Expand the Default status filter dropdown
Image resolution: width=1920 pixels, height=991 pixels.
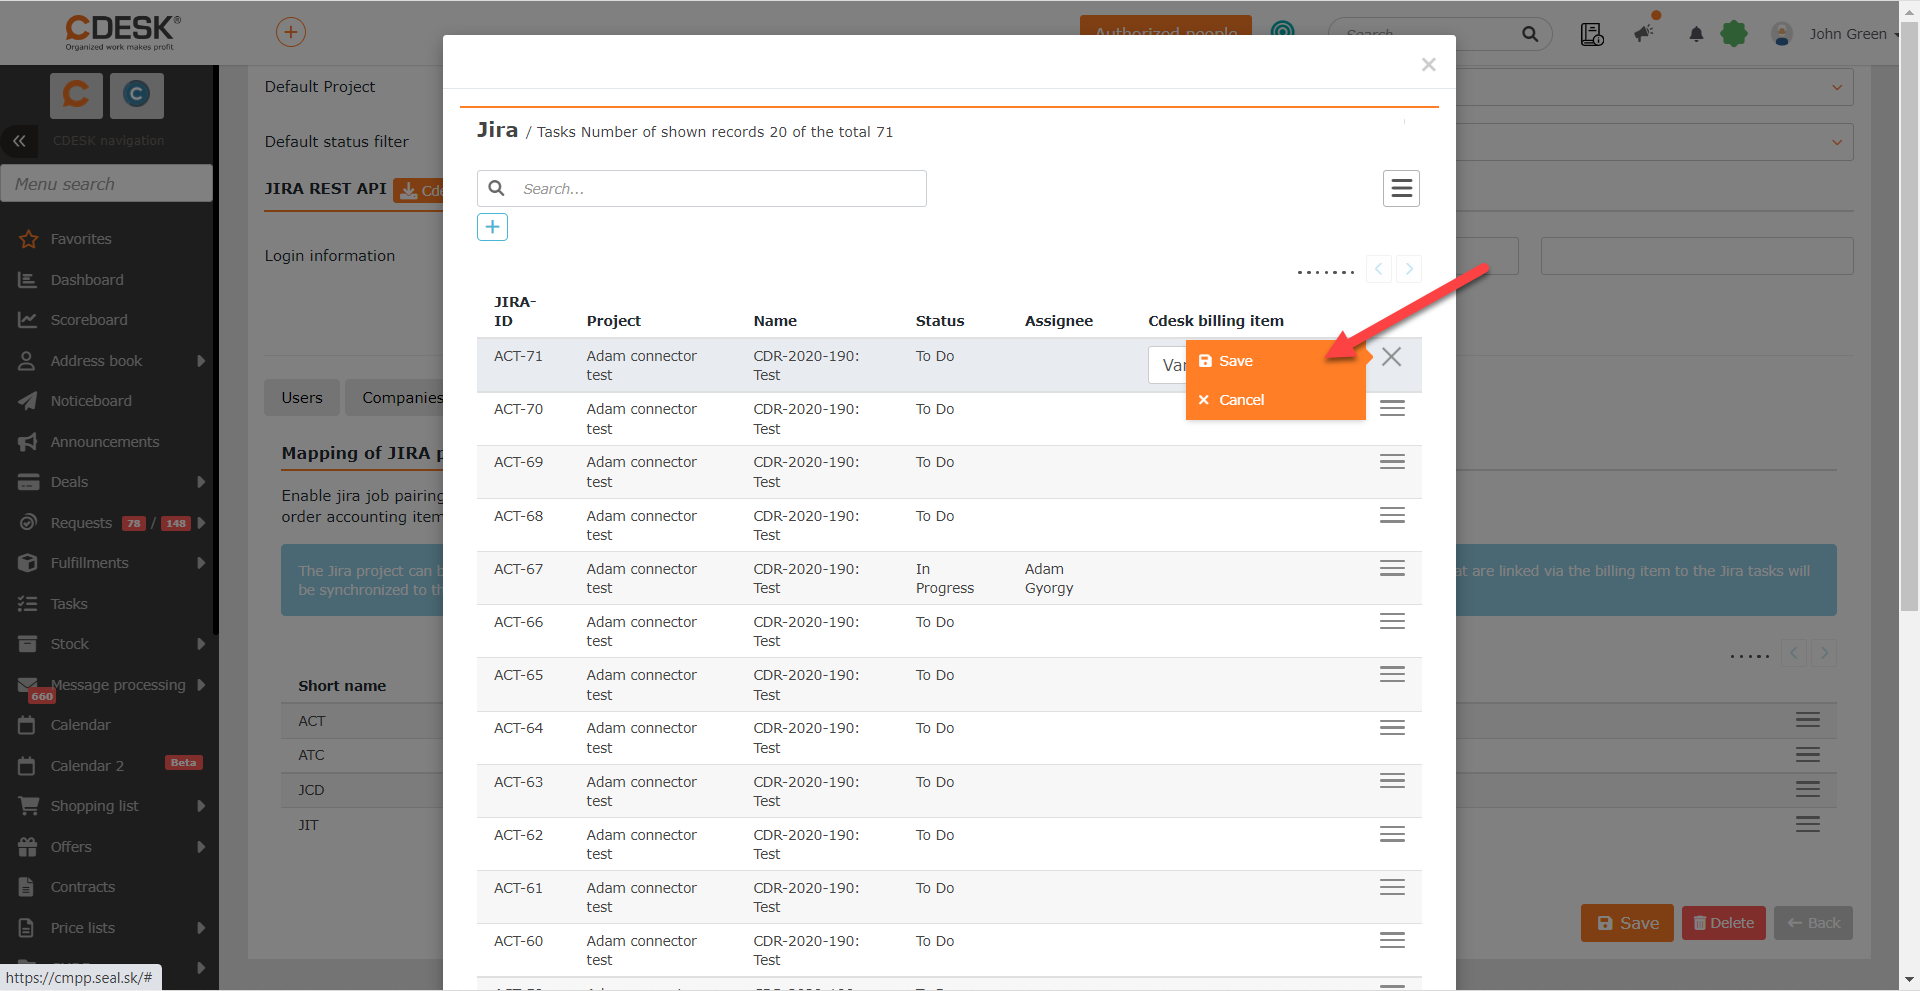1837,142
